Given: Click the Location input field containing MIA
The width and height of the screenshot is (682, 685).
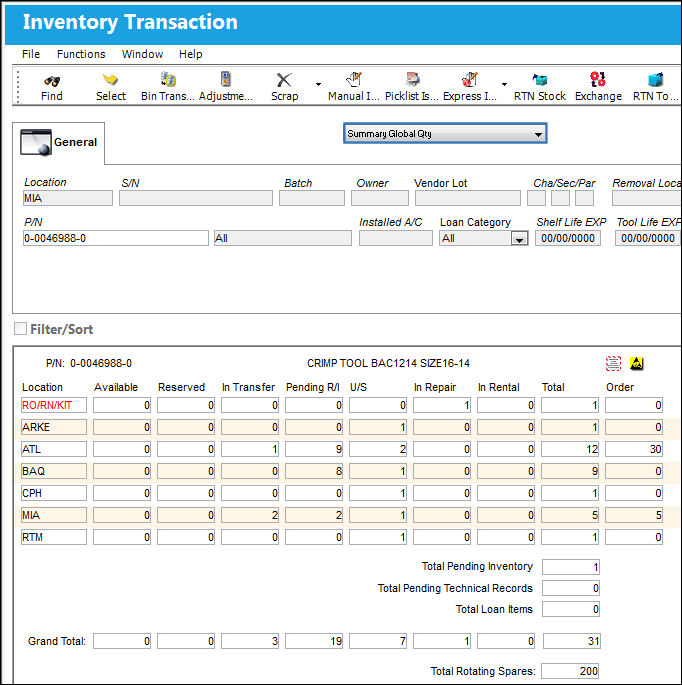Looking at the screenshot, I should click(x=68, y=198).
